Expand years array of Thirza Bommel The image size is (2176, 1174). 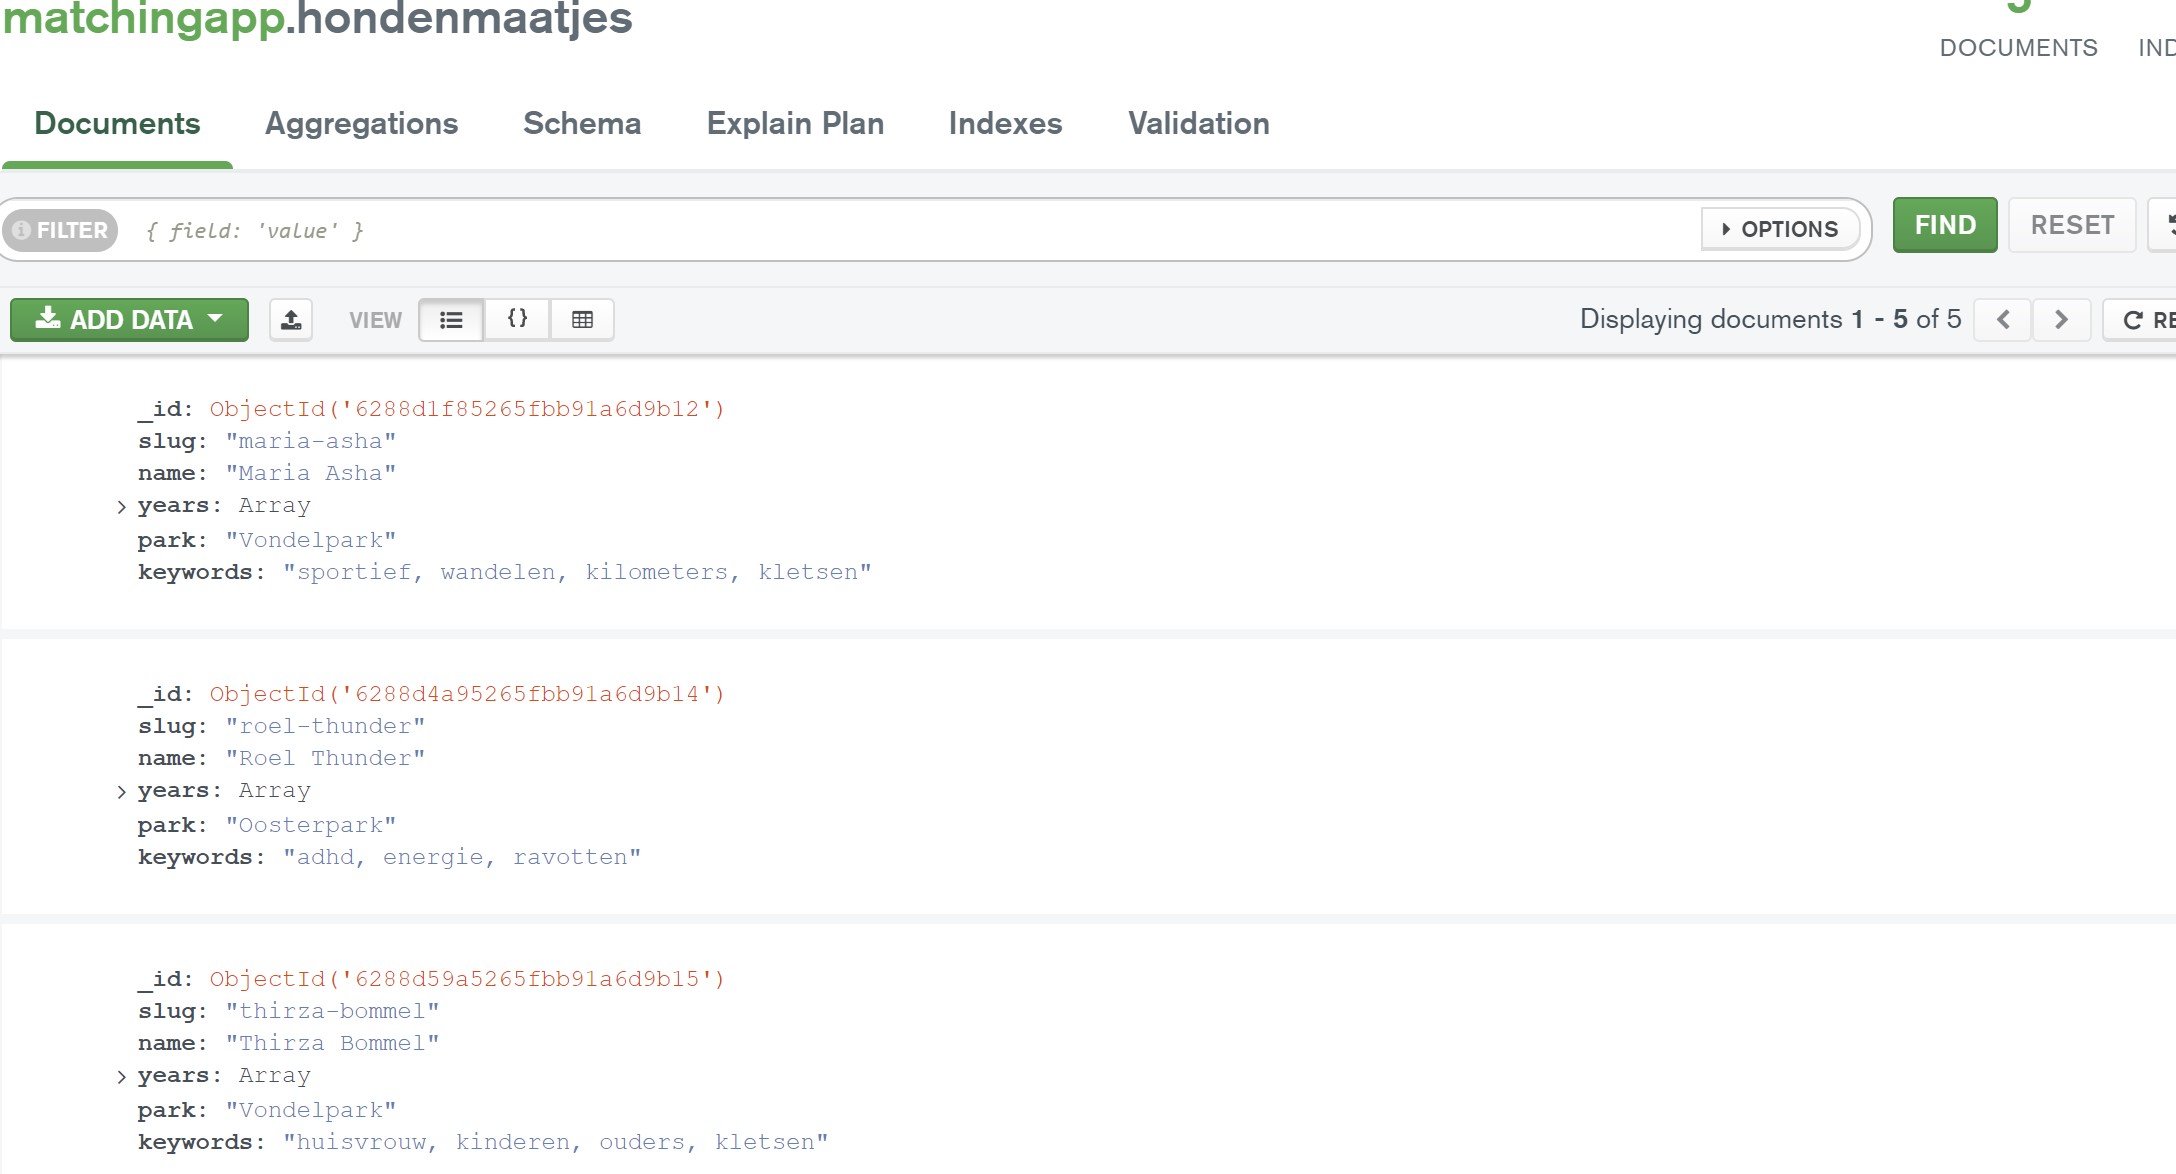(121, 1077)
